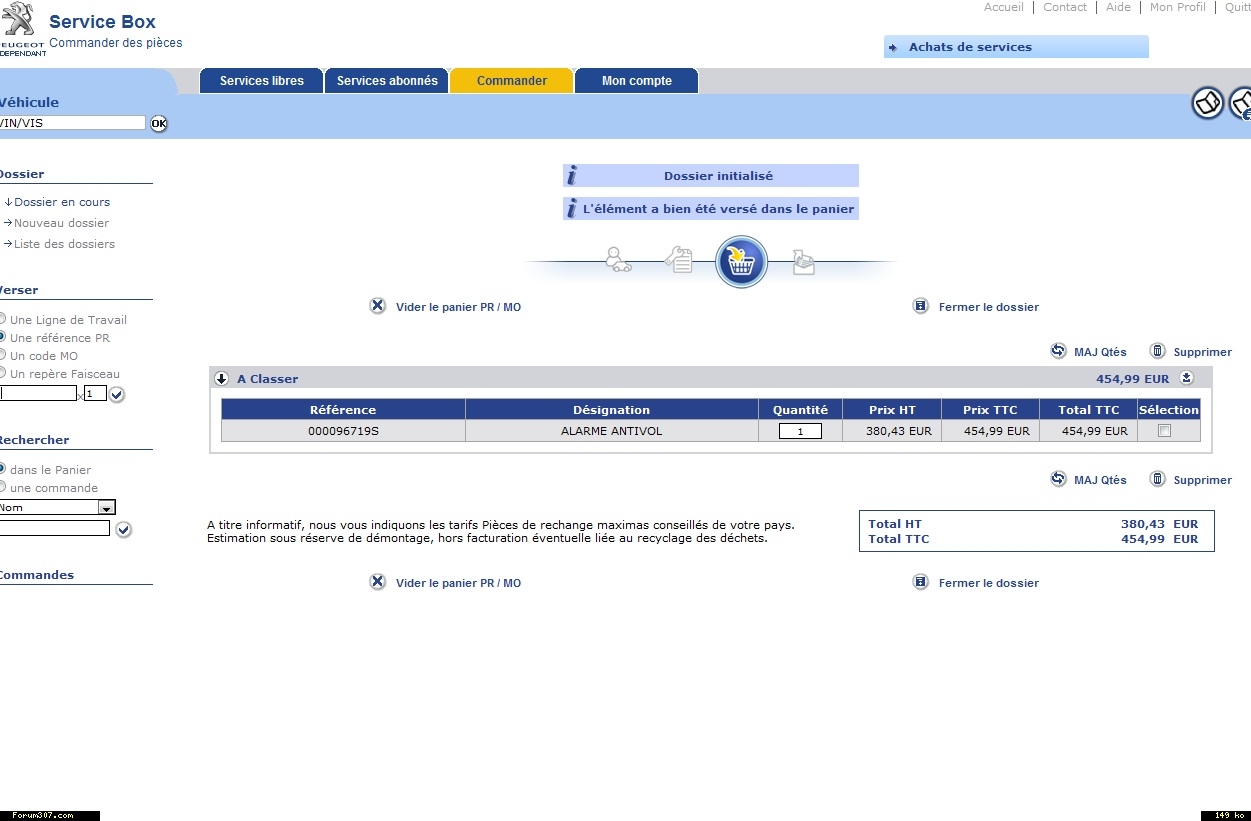Image resolution: width=1251 pixels, height=821 pixels.
Task: Click the top MAJ Qtés refresh icon
Action: point(1058,351)
